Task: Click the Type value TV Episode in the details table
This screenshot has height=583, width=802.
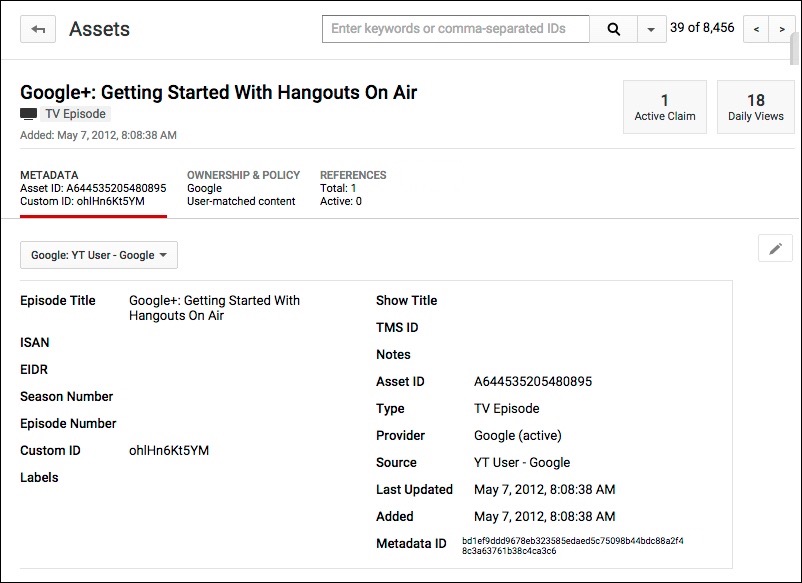Action: [506, 409]
